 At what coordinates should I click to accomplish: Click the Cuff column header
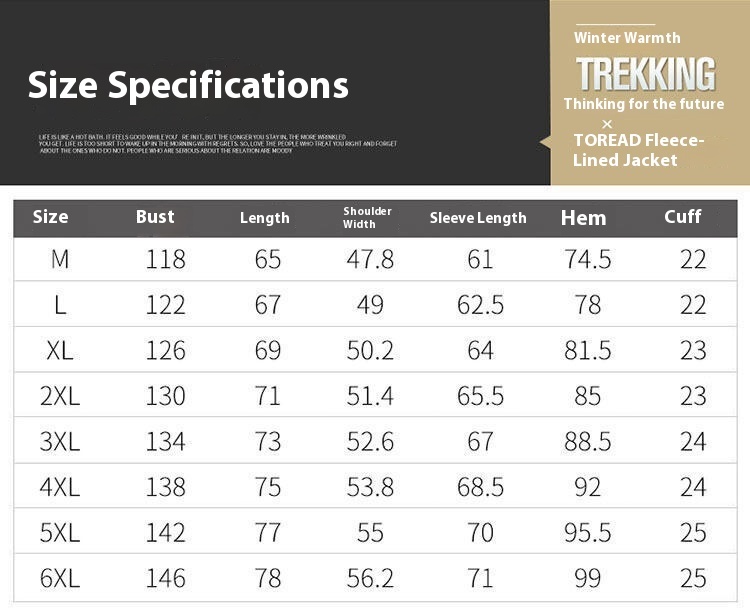683,217
